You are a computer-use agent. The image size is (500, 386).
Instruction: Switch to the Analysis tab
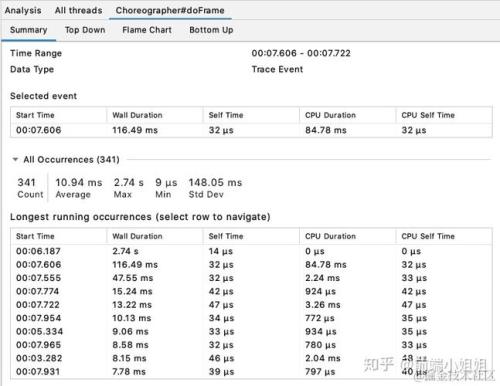point(23,10)
